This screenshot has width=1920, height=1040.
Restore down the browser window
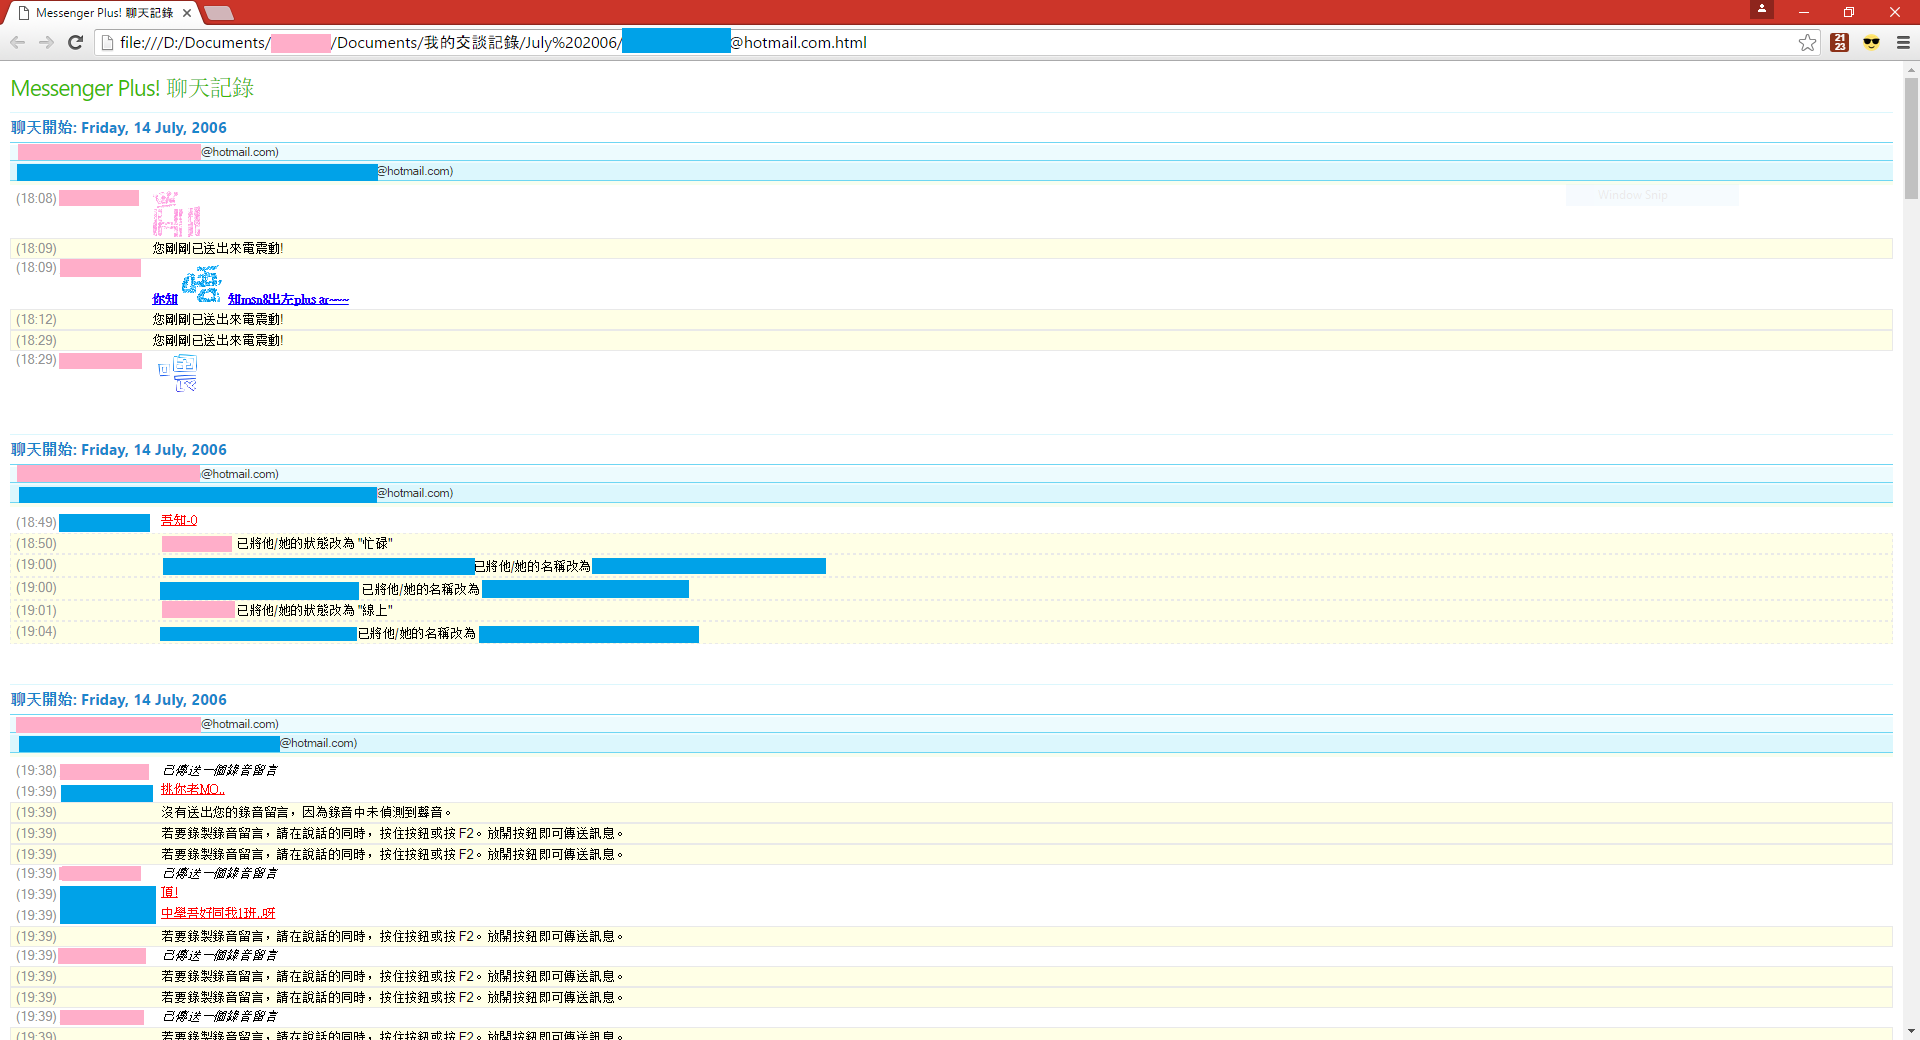[x=1848, y=12]
